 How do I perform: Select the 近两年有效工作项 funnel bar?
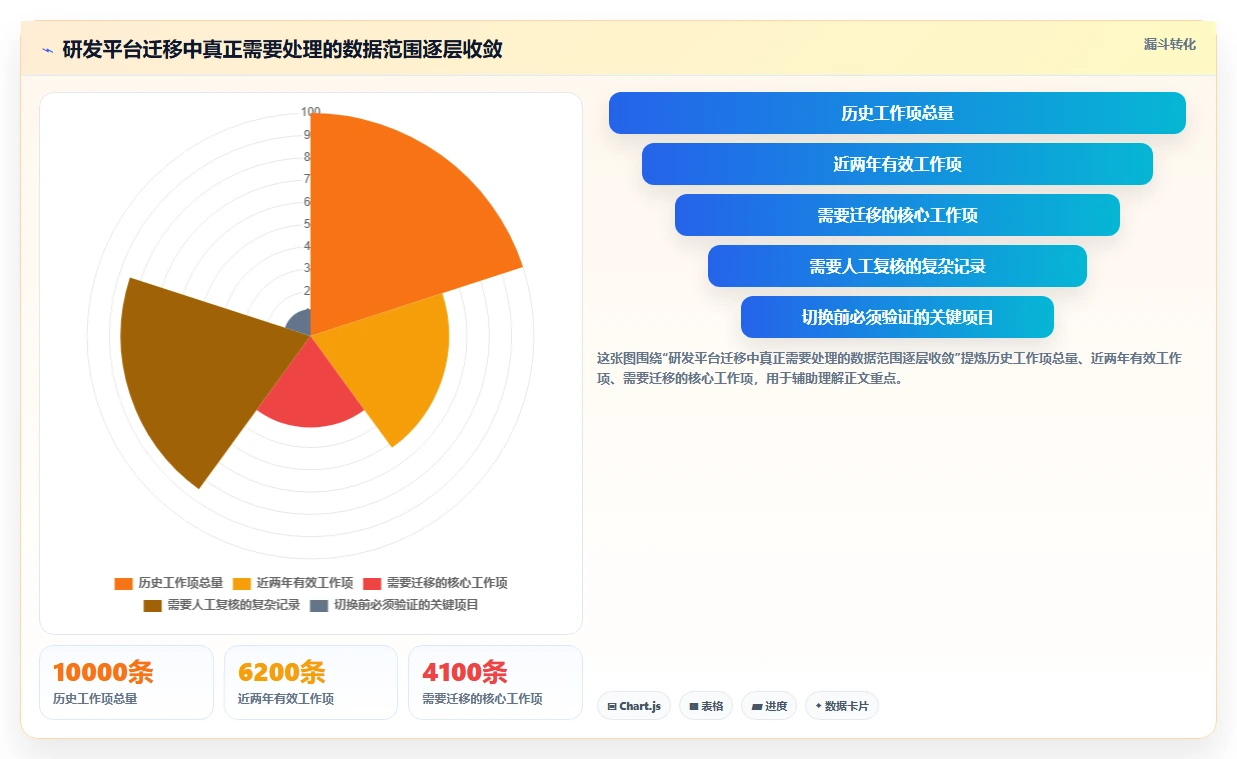point(897,164)
